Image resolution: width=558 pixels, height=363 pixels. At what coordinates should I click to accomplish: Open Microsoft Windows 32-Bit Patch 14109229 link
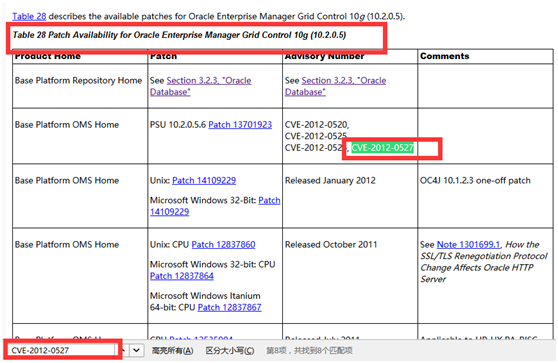[x=215, y=206]
